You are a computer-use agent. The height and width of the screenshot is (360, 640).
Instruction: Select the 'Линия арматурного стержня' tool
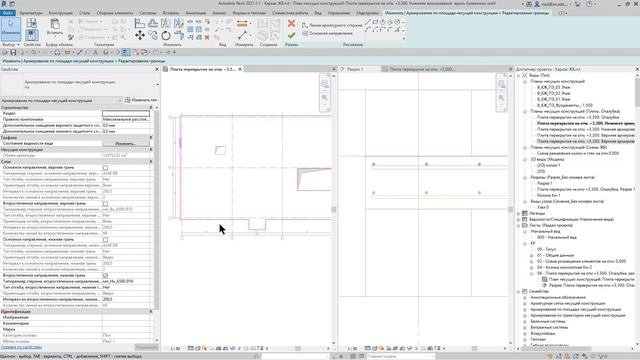[x=332, y=25]
